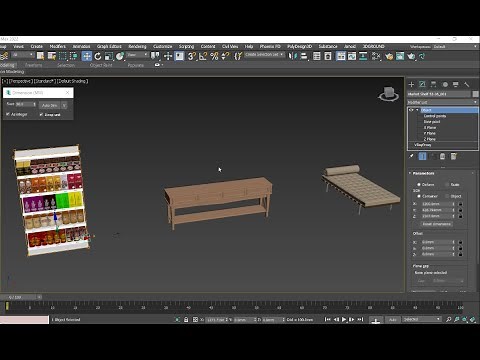Click the Auto Dim button
This screenshot has width=480, height=360.
(50, 105)
